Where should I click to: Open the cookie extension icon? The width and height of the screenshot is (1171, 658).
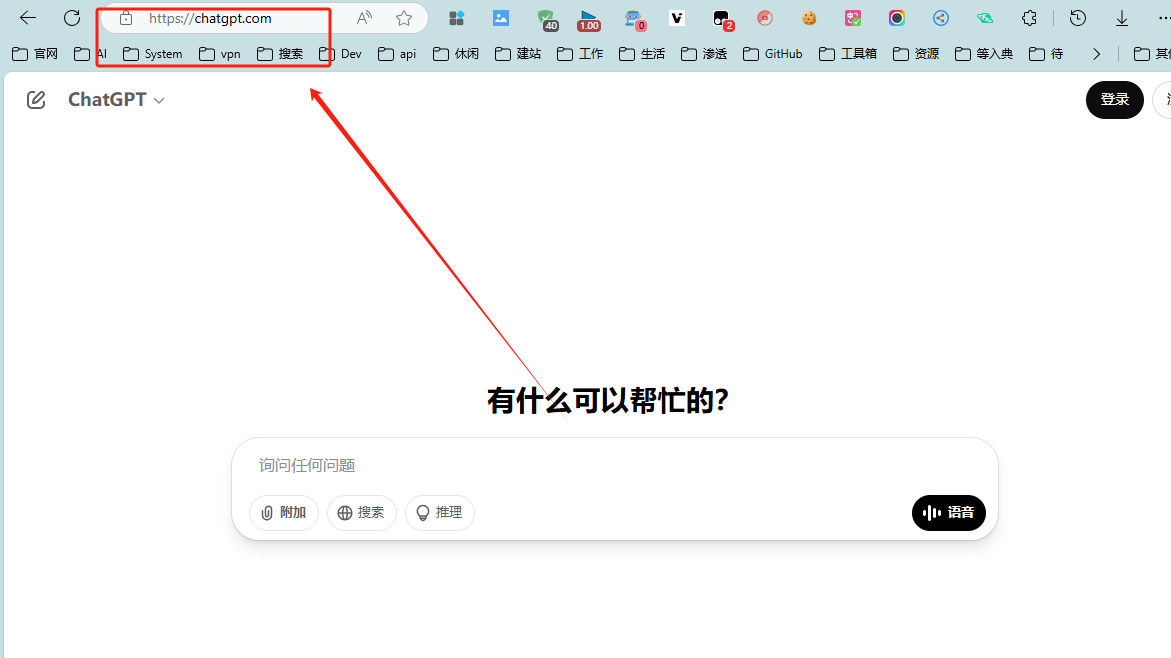[809, 18]
